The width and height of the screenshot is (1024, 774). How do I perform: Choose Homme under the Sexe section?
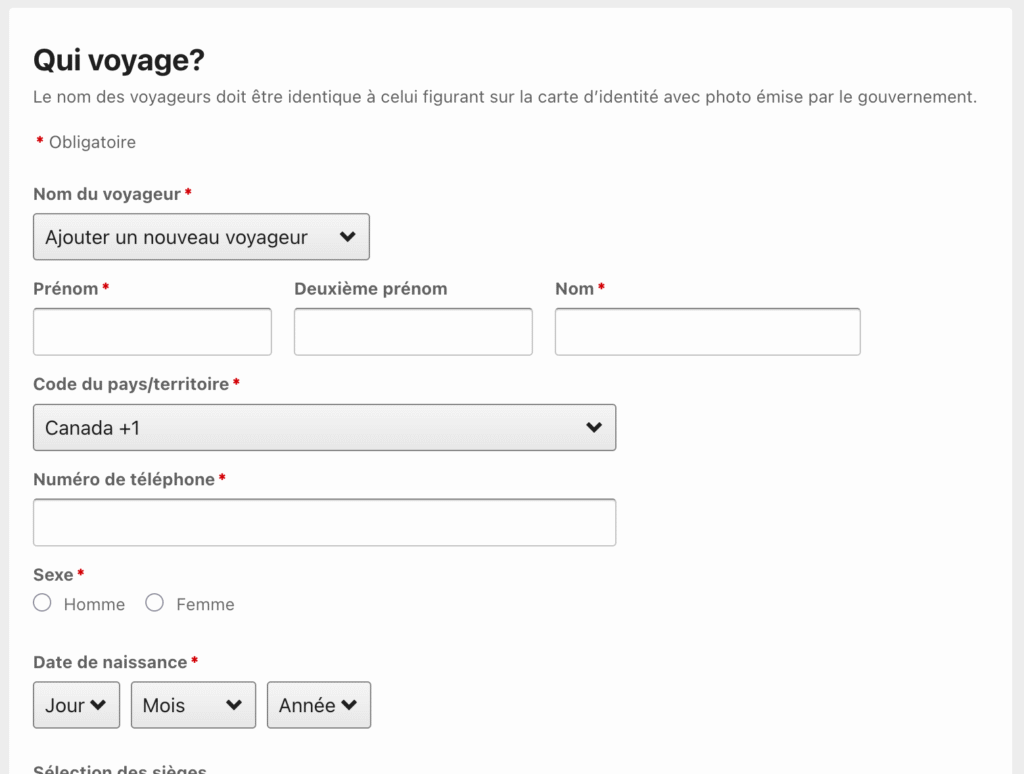tap(42, 602)
